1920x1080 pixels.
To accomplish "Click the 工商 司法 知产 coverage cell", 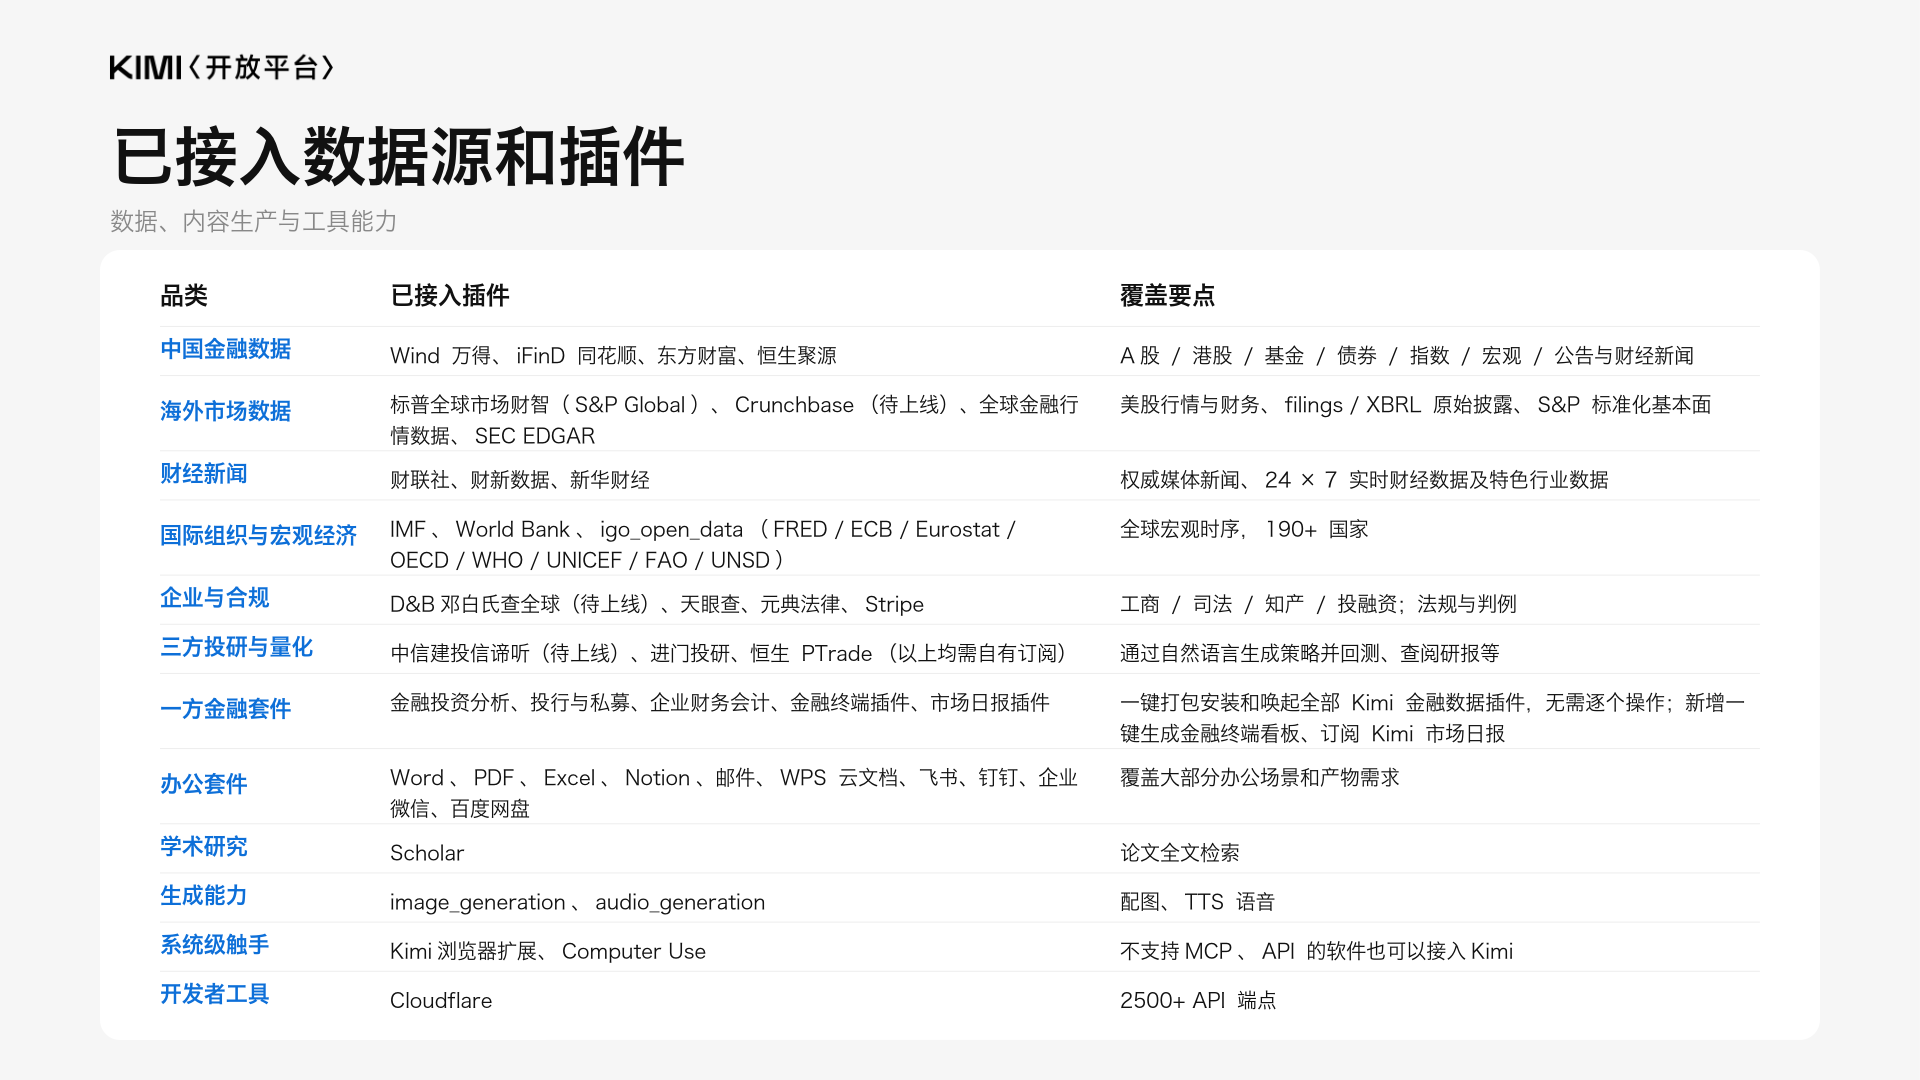I will [x=1318, y=604].
